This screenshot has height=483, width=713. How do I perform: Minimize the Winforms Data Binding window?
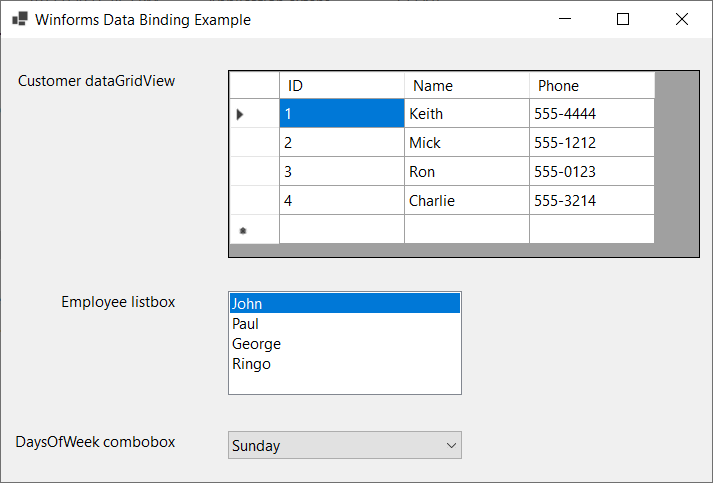point(565,19)
